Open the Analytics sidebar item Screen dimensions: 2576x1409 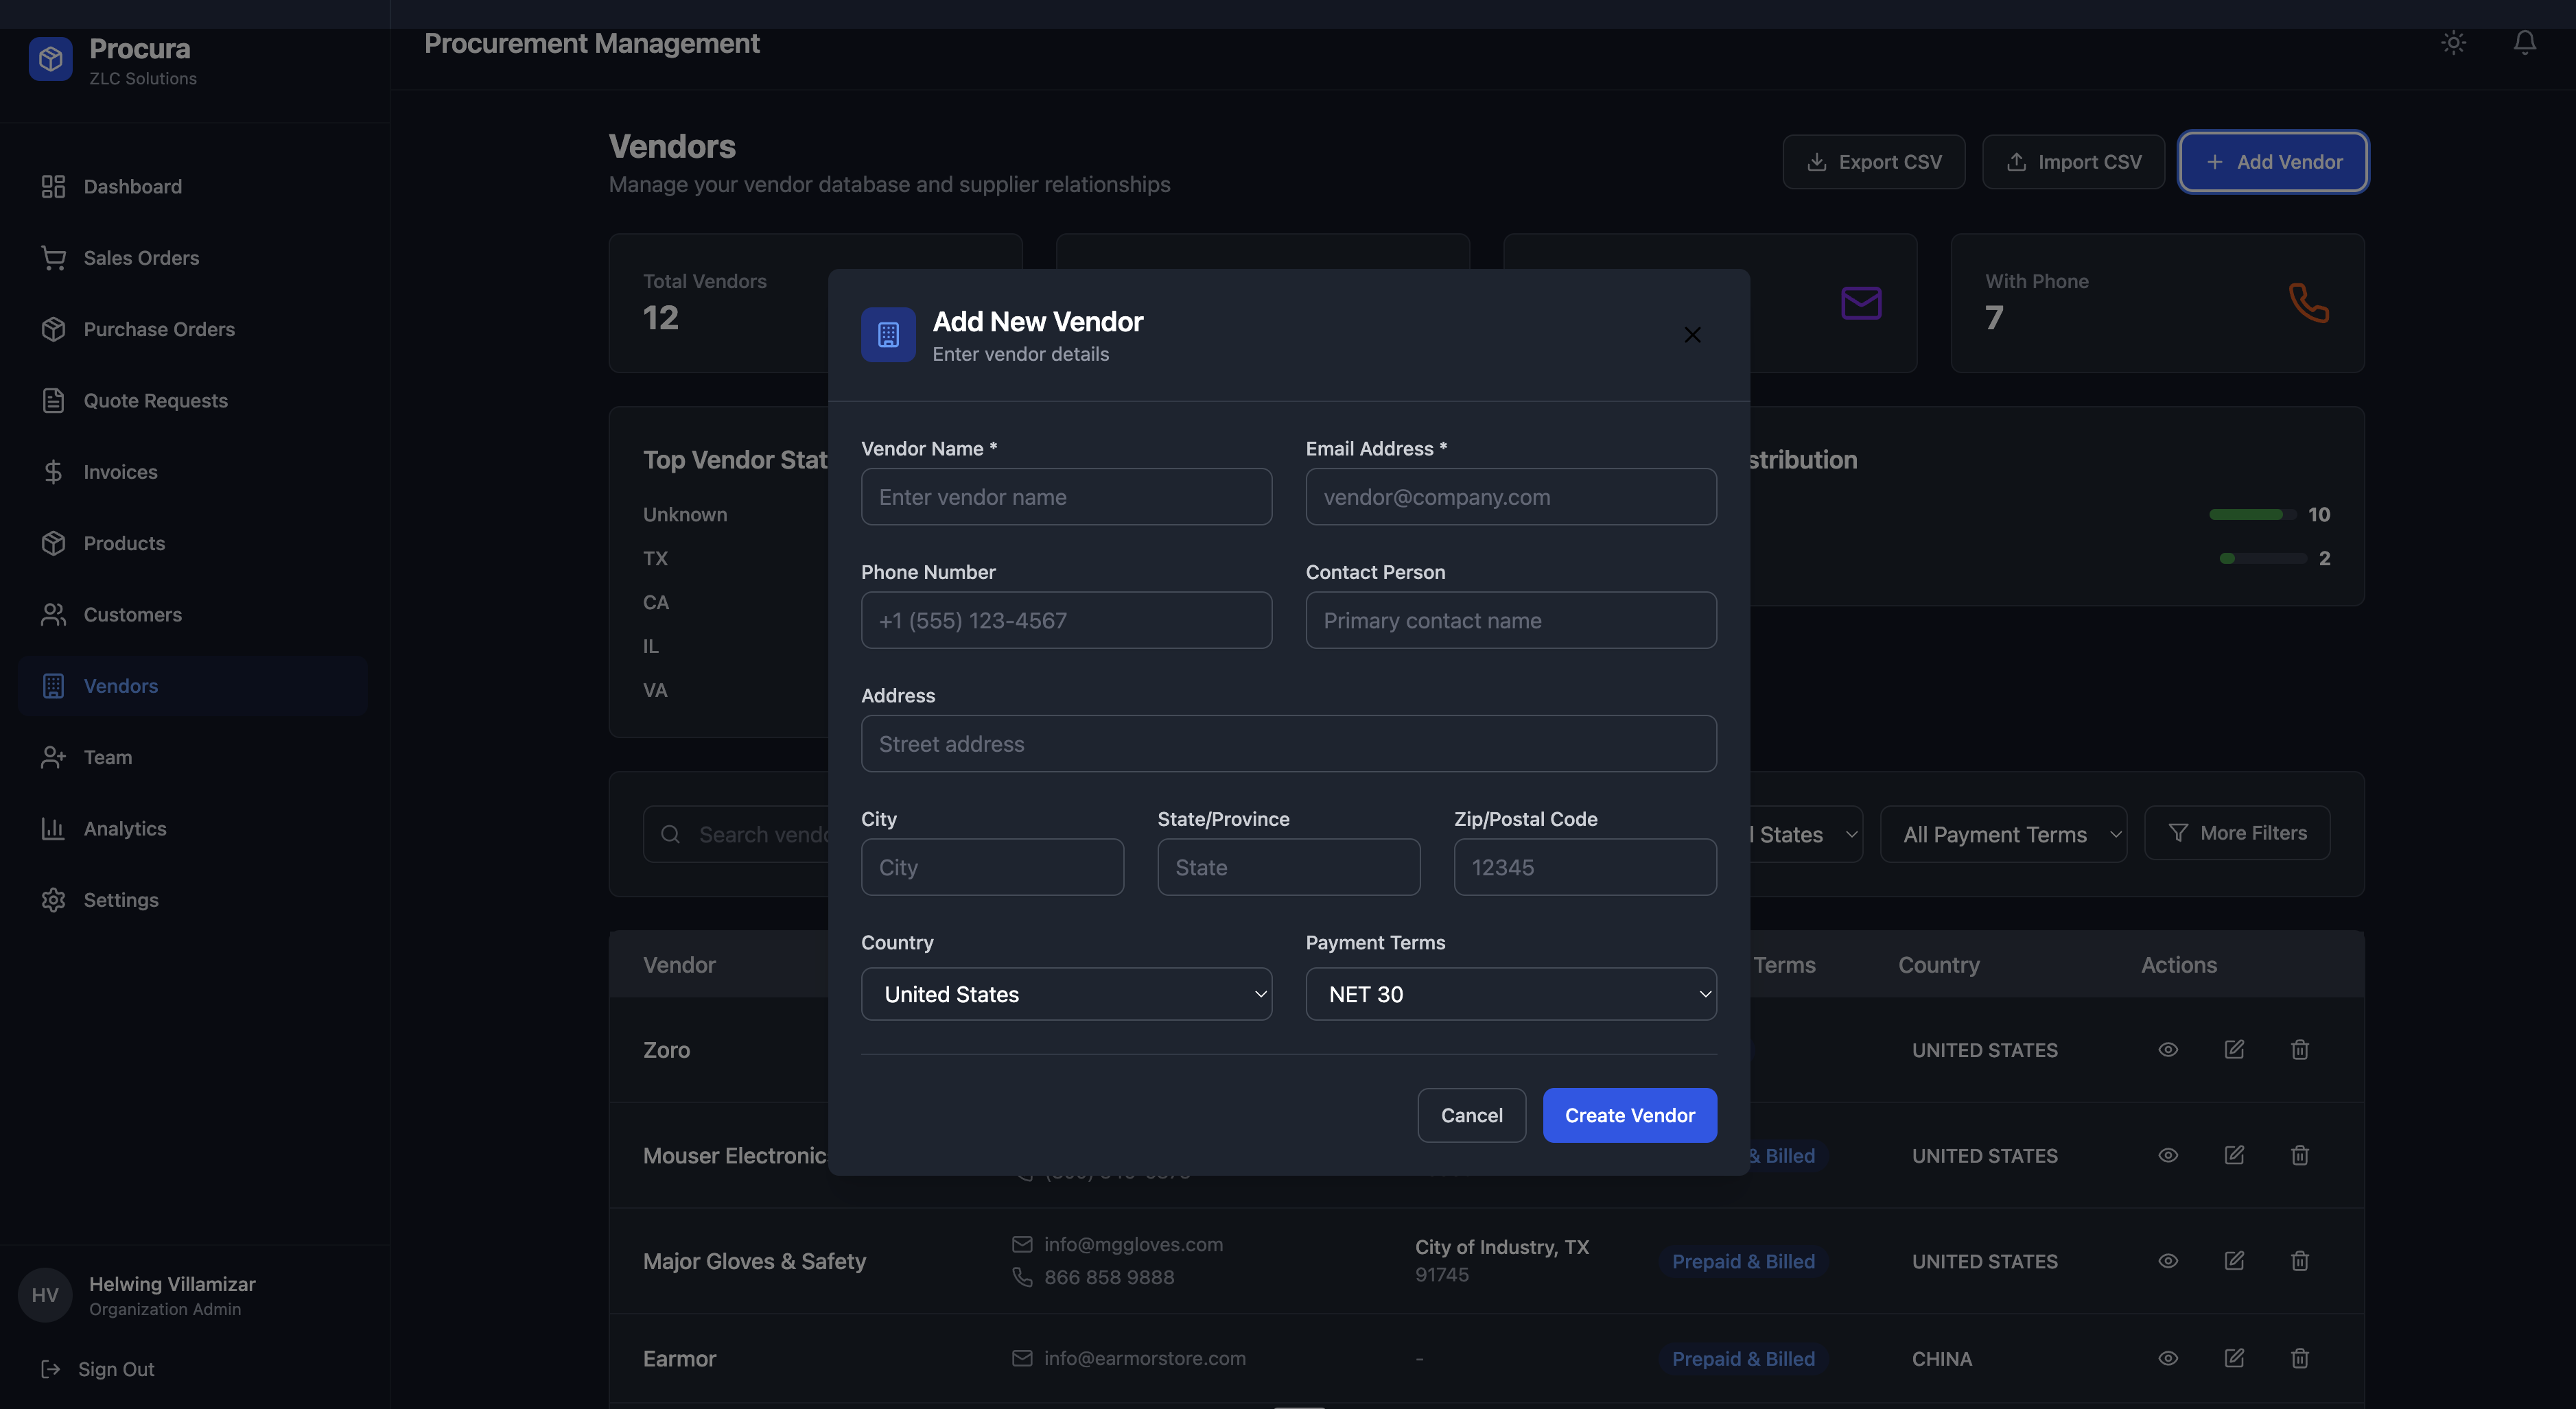click(x=125, y=828)
